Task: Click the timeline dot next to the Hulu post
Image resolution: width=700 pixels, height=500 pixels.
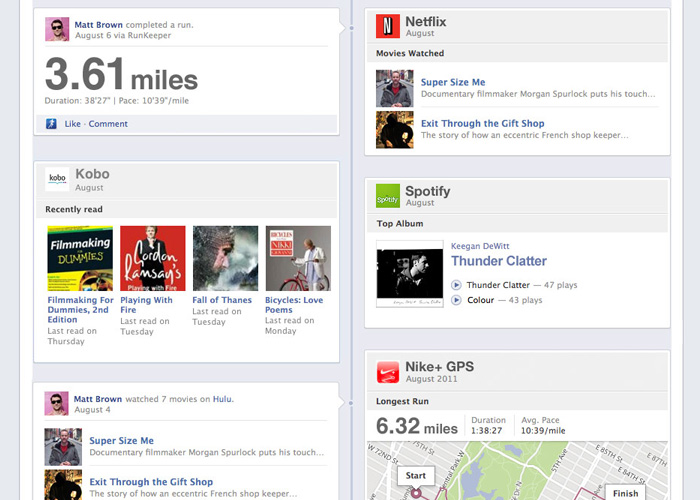Action: pyautogui.click(x=351, y=403)
